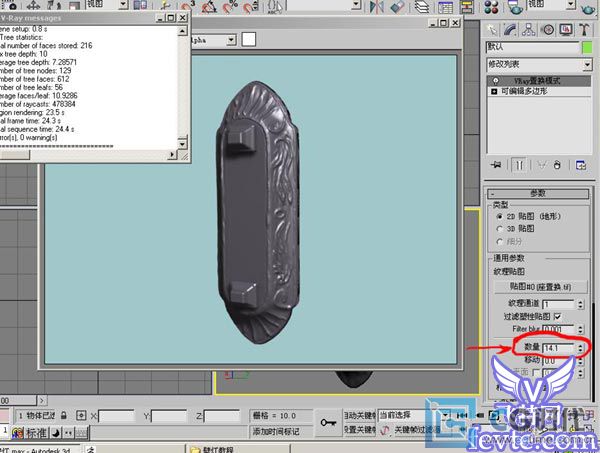The width and height of the screenshot is (600, 453).
Task: Open Configure Modifier Sets icon
Action: pos(581,165)
